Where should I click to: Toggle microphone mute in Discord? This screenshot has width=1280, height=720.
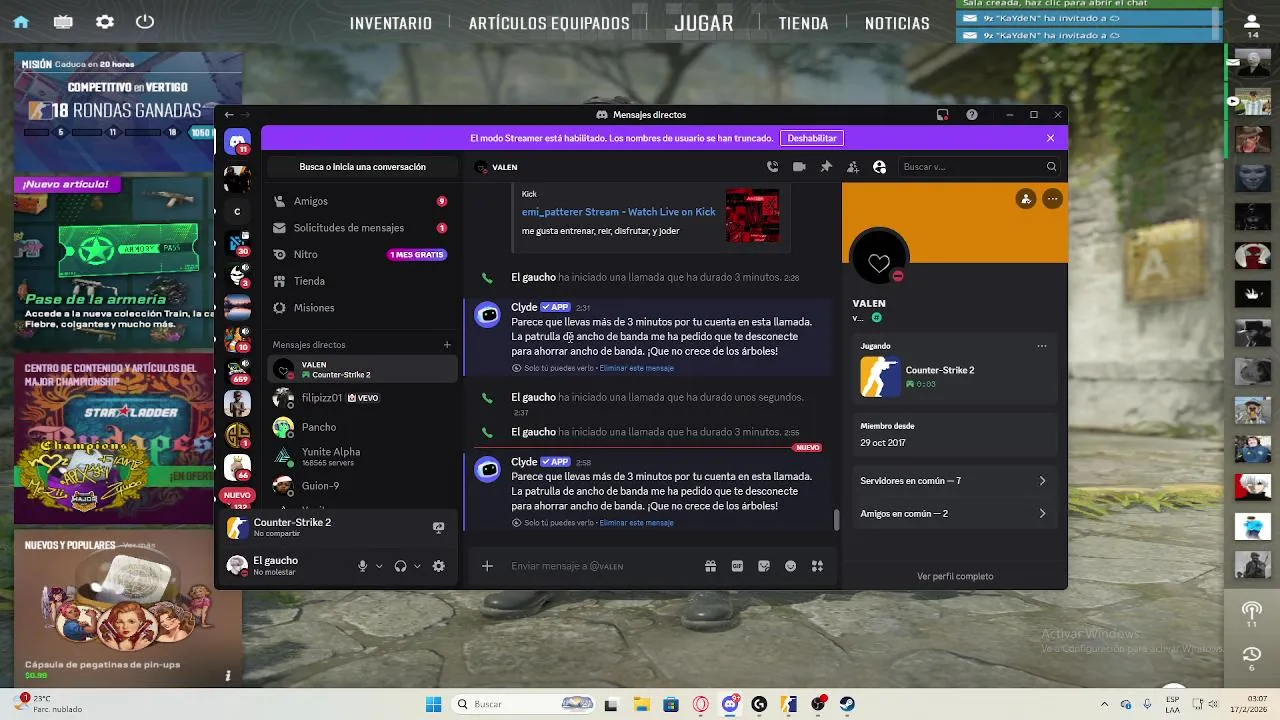(363, 566)
